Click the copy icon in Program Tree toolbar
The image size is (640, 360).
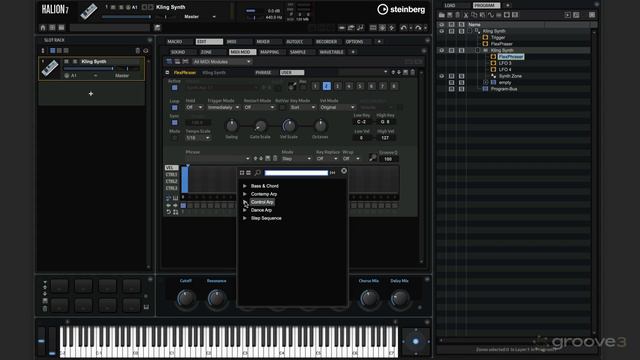coord(474,15)
